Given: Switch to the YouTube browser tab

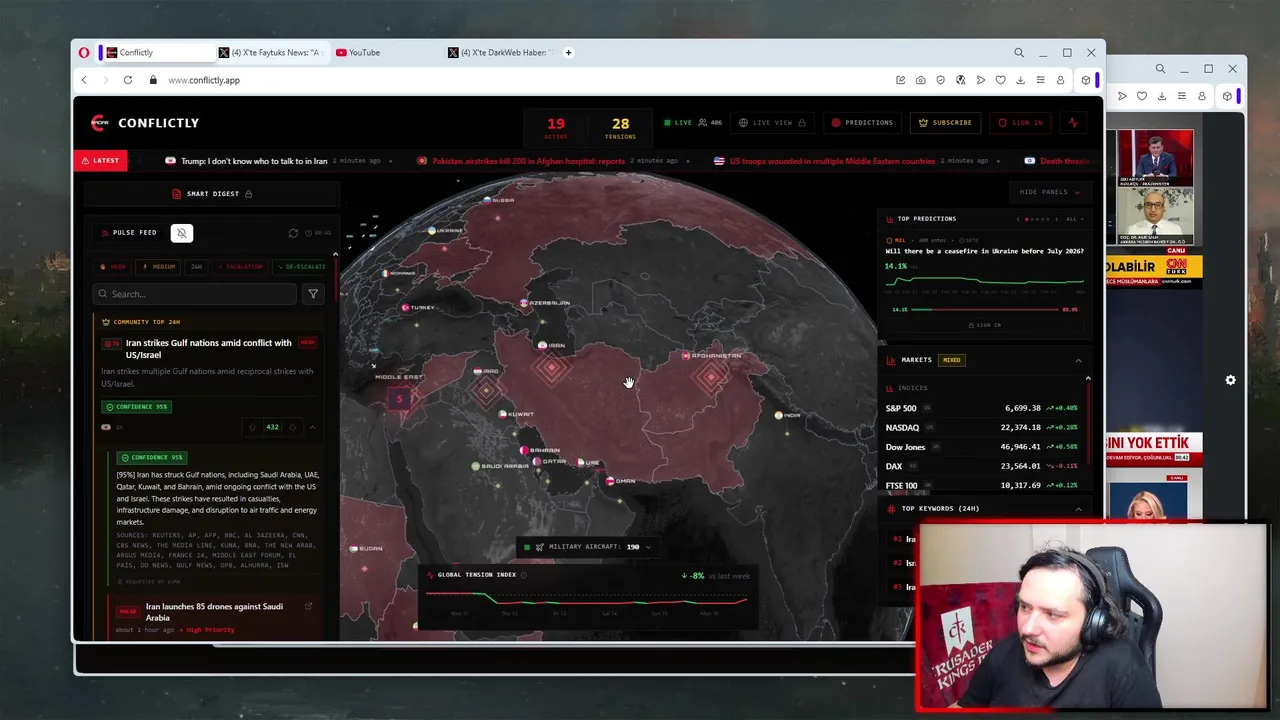Looking at the screenshot, I should [x=384, y=53].
